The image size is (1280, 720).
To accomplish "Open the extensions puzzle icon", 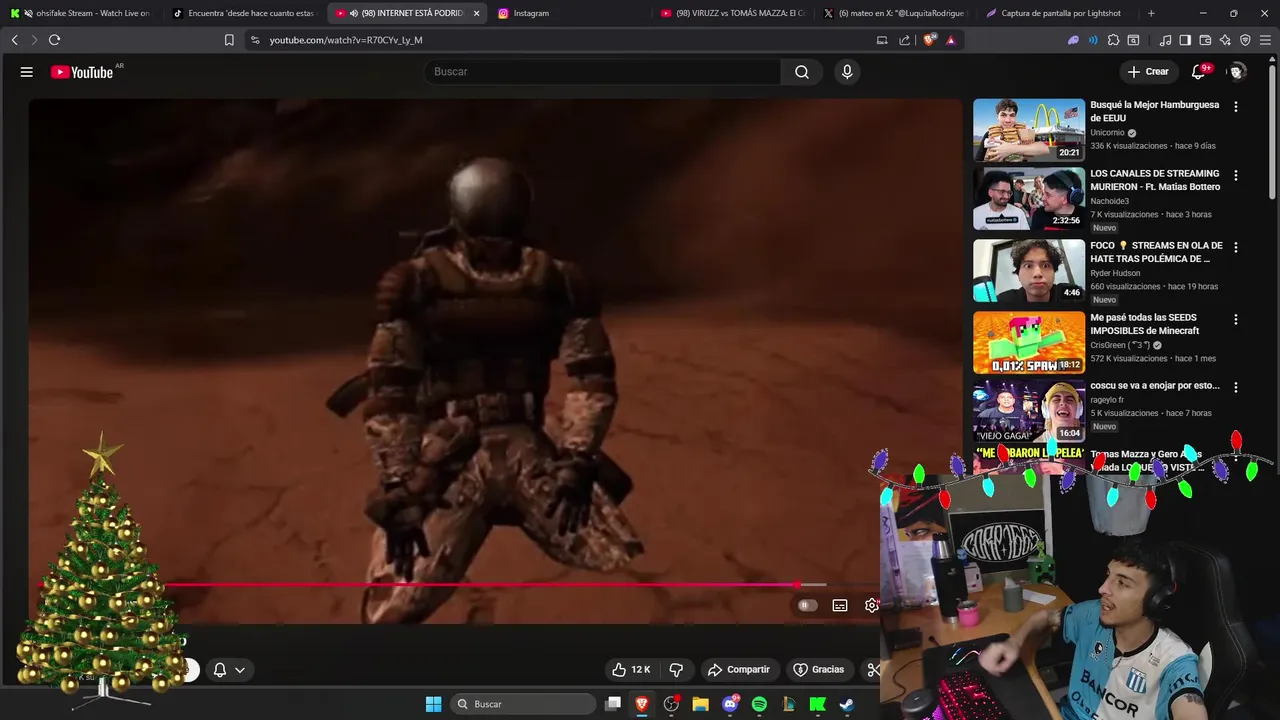I will pyautogui.click(x=1113, y=40).
